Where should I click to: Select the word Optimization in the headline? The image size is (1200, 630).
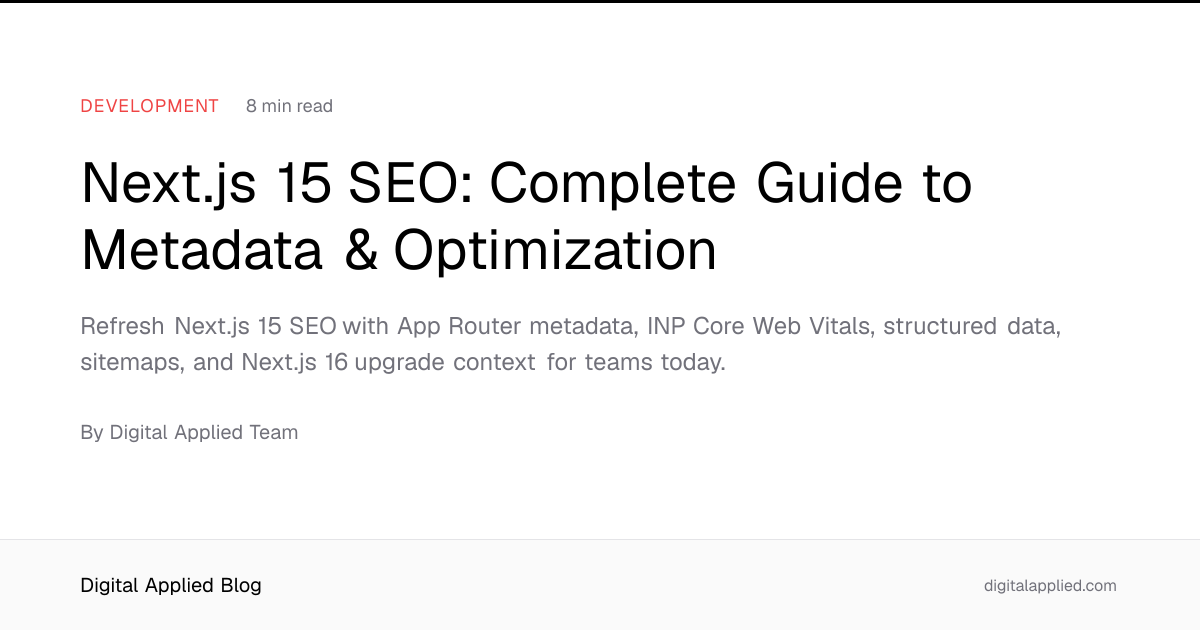(555, 250)
